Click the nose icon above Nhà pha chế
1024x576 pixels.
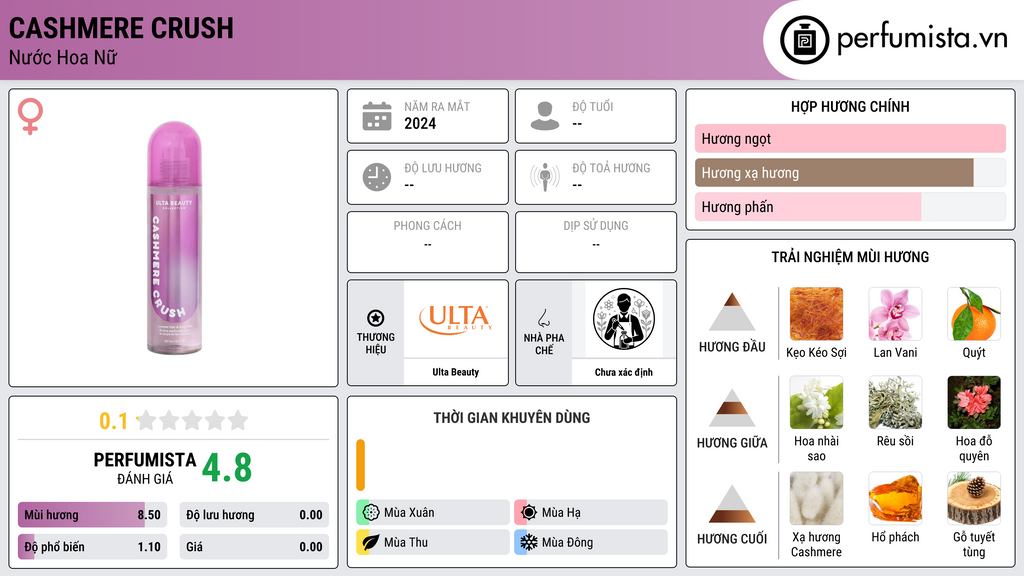543,318
